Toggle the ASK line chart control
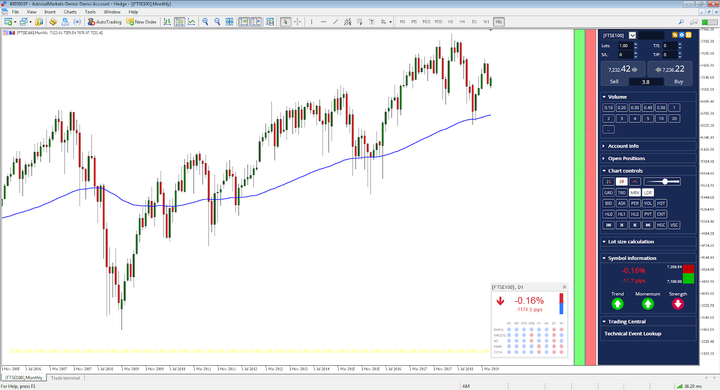 click(621, 203)
